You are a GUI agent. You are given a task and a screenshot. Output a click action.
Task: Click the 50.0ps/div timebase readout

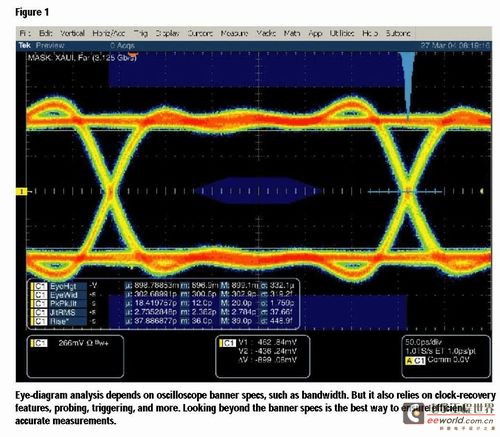(x=424, y=342)
